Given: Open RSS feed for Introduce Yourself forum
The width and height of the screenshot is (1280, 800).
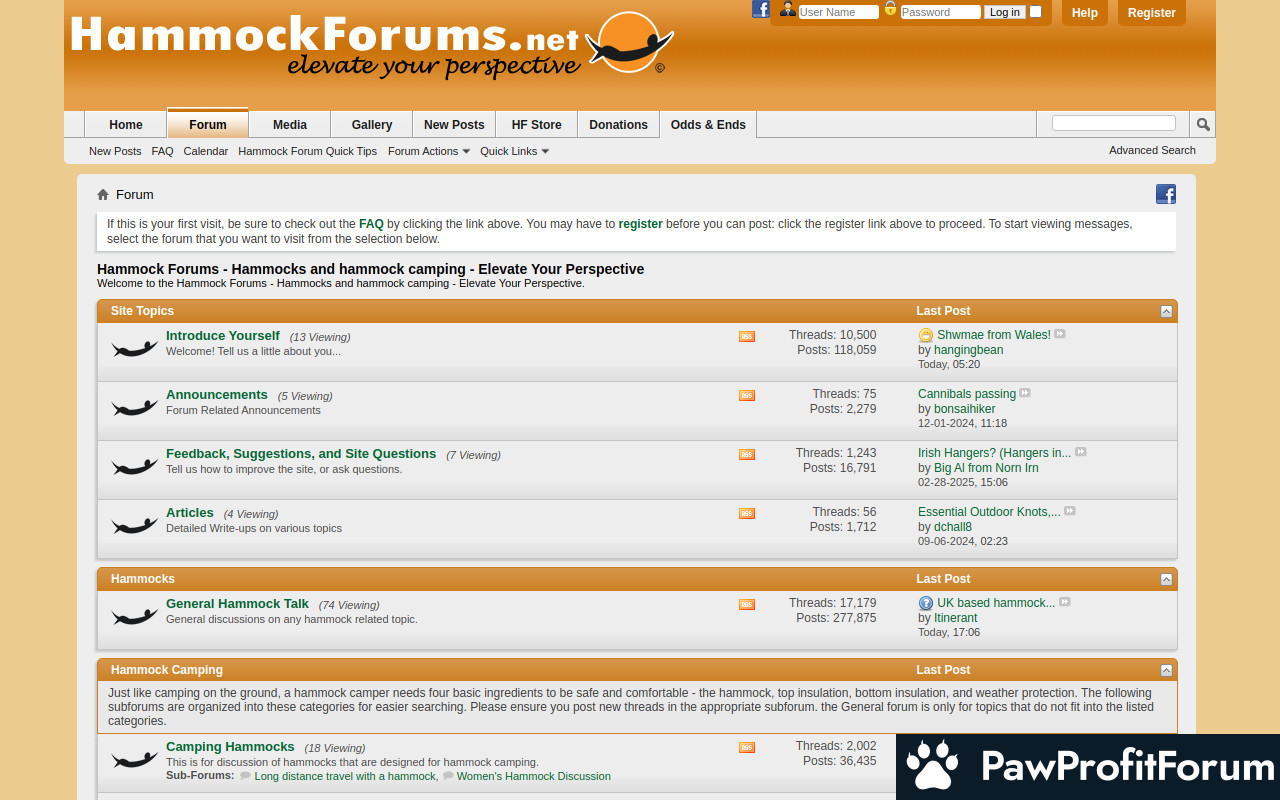Looking at the screenshot, I should 746,337.
